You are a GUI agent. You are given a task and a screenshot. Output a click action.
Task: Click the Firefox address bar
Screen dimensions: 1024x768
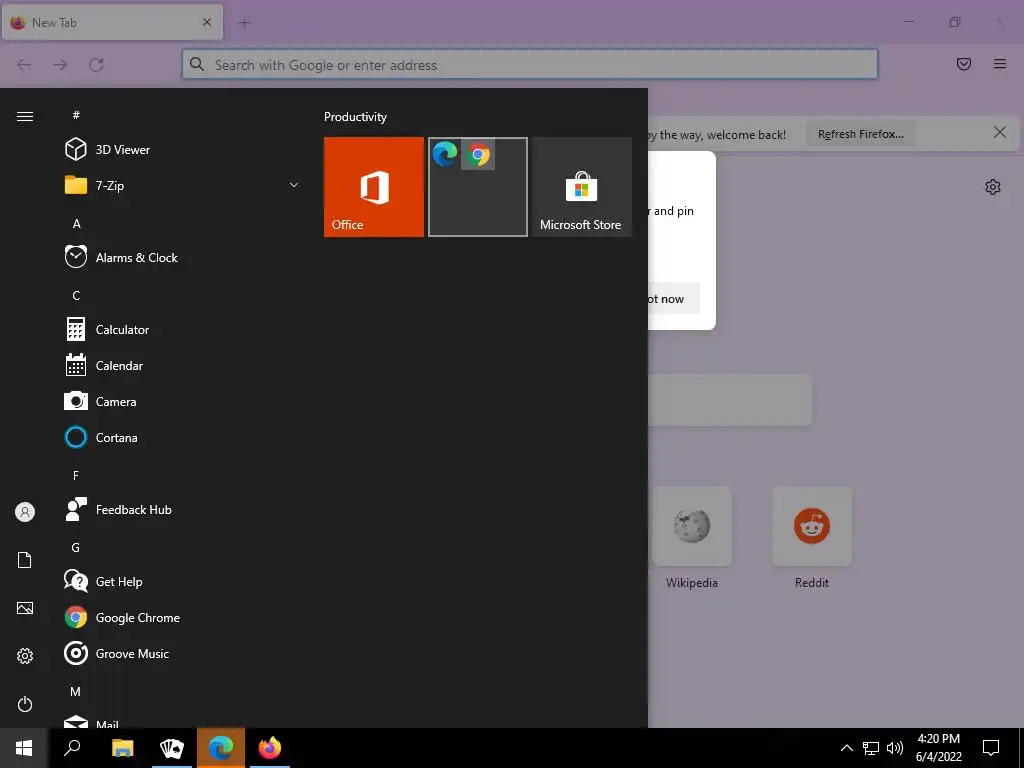[530, 65]
